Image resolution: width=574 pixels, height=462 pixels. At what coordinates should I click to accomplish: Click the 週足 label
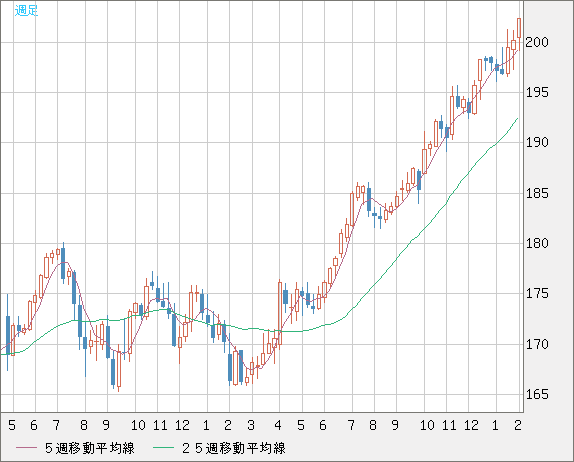(x=26, y=11)
